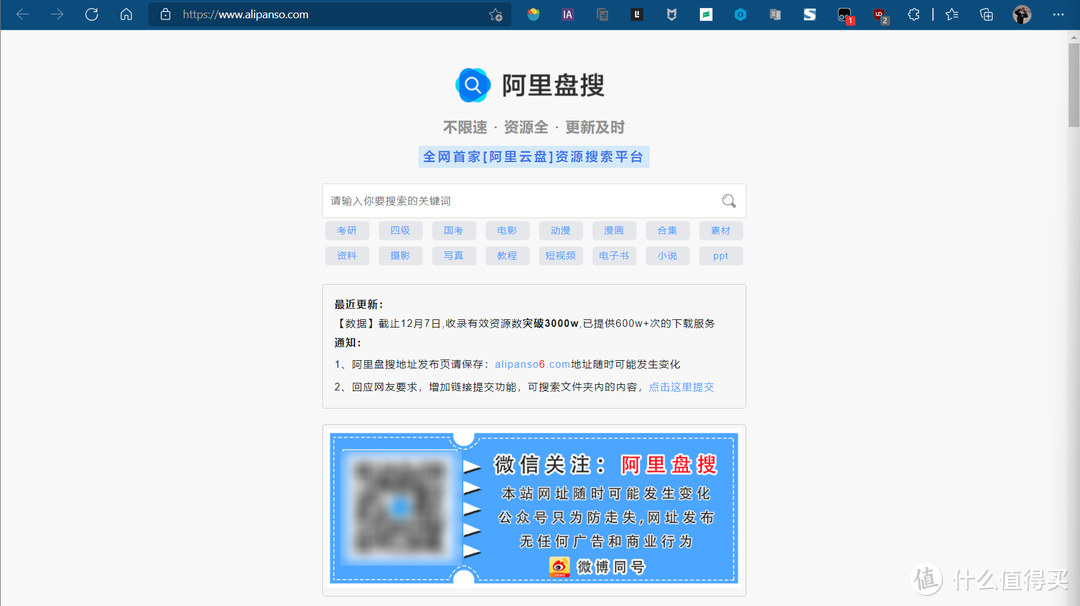Select the 摄影 keyword tag
The image size is (1080, 606).
(400, 255)
